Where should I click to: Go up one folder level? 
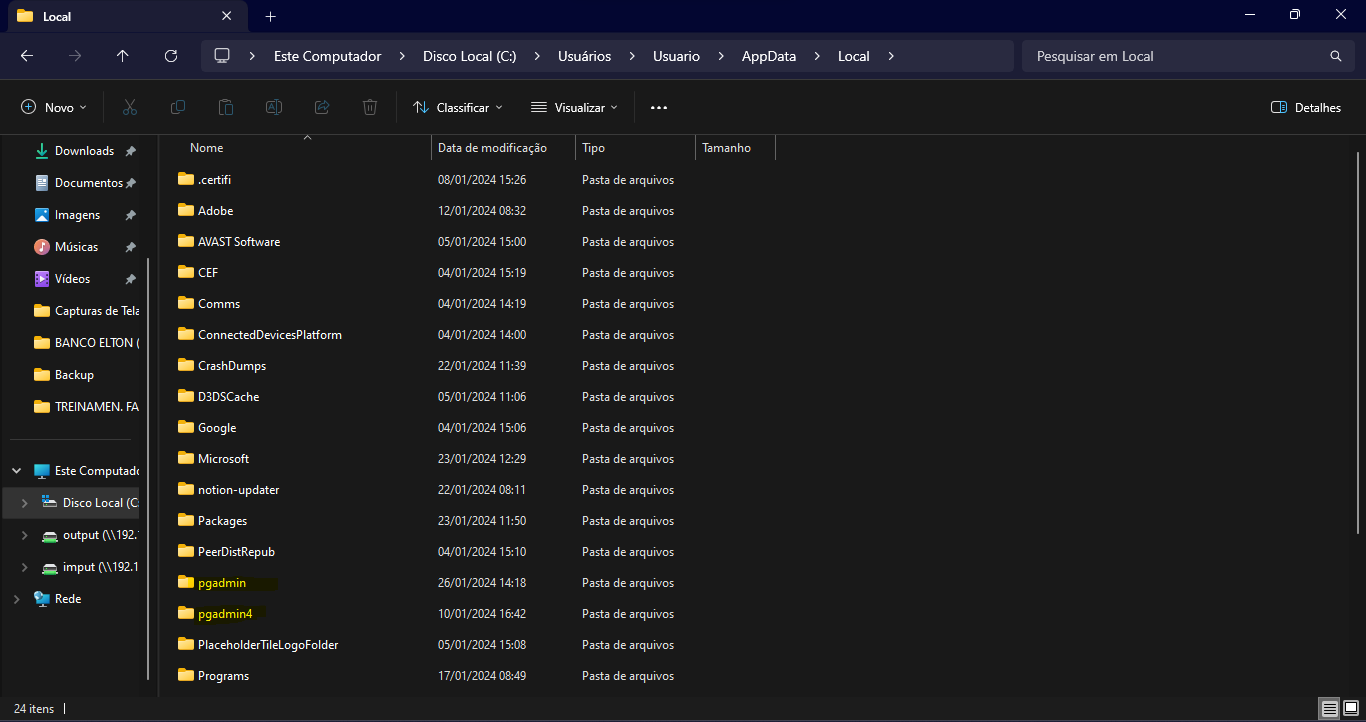click(123, 56)
